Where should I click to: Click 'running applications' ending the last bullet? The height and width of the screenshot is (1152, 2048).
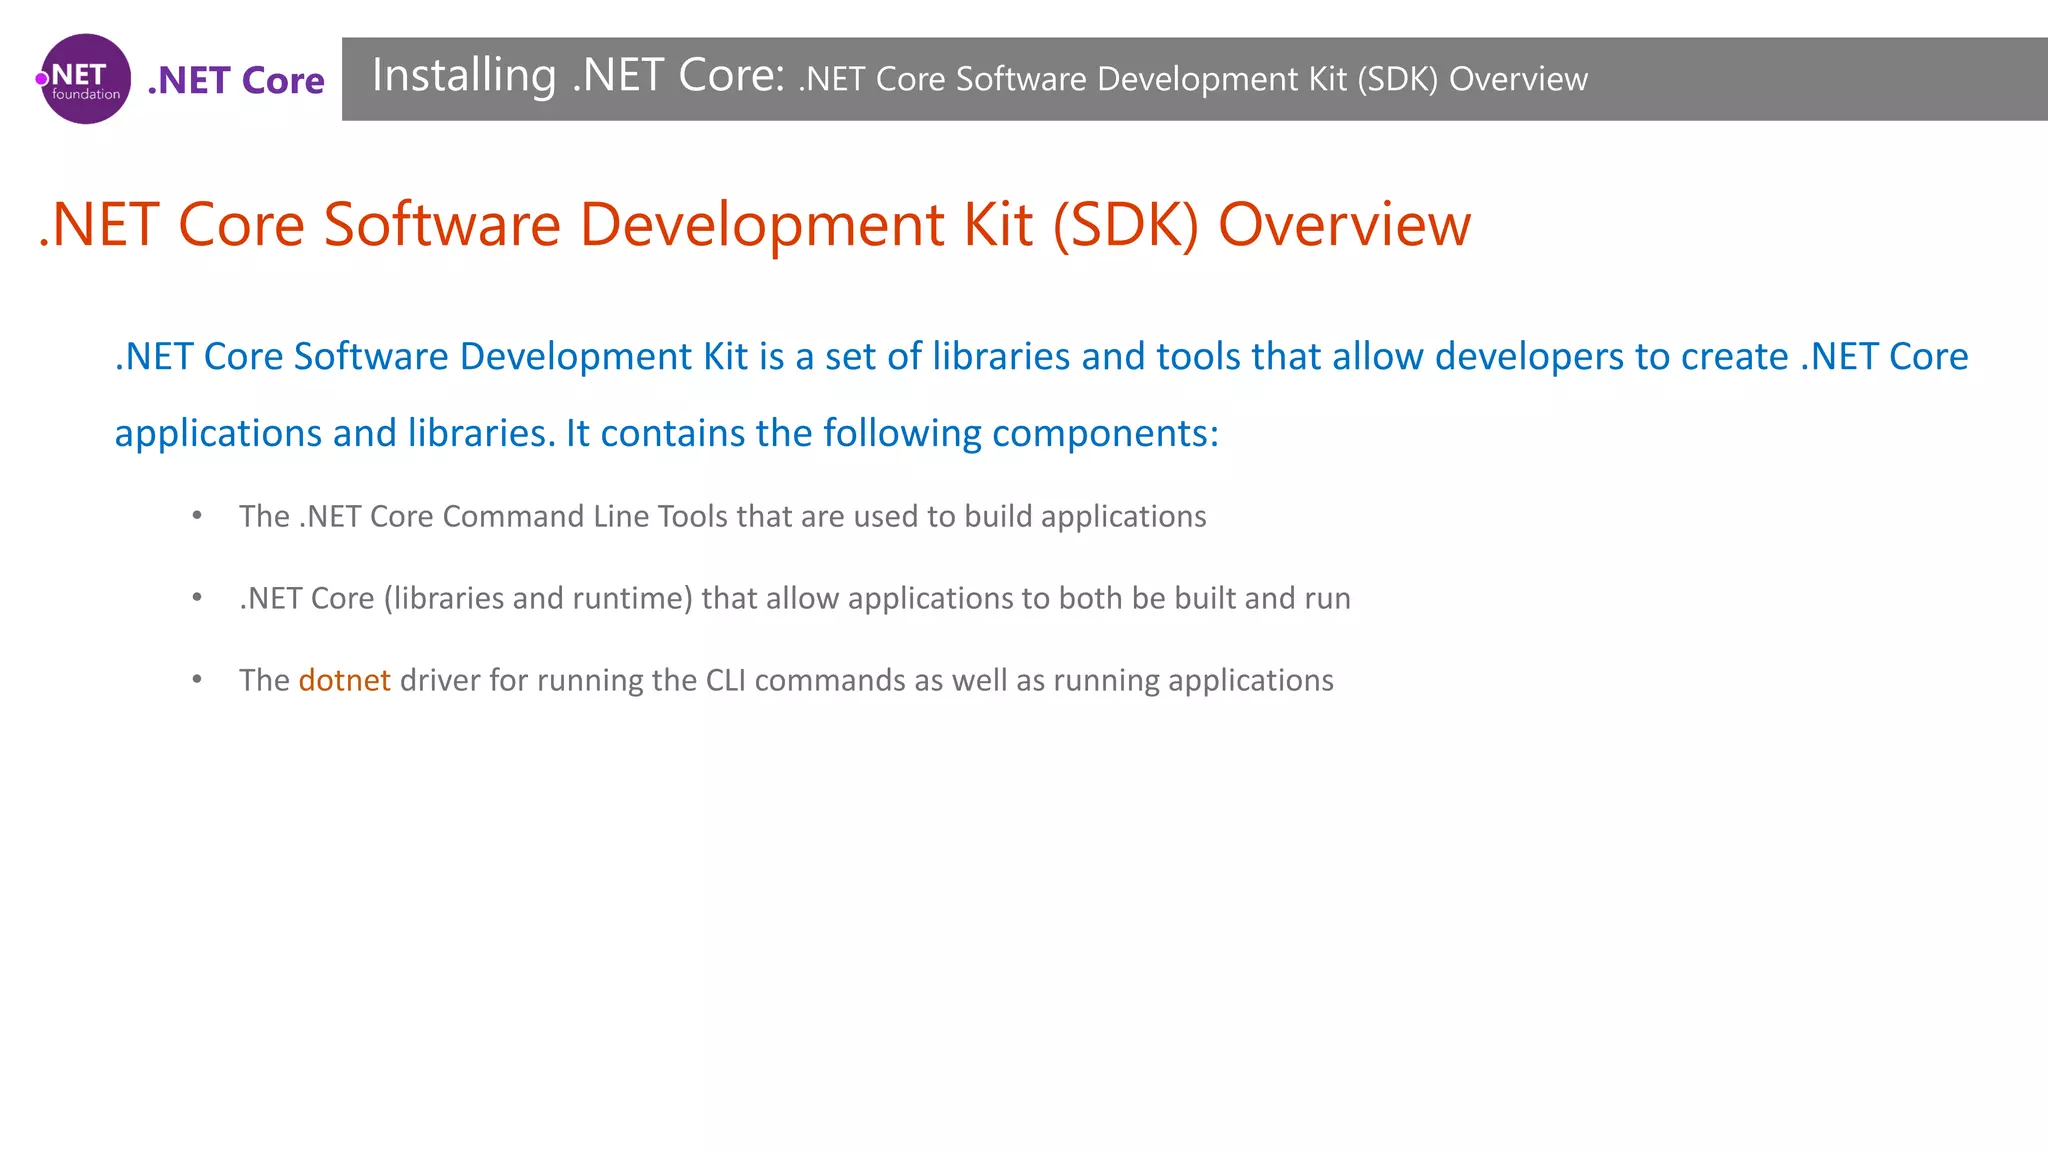tap(1192, 680)
